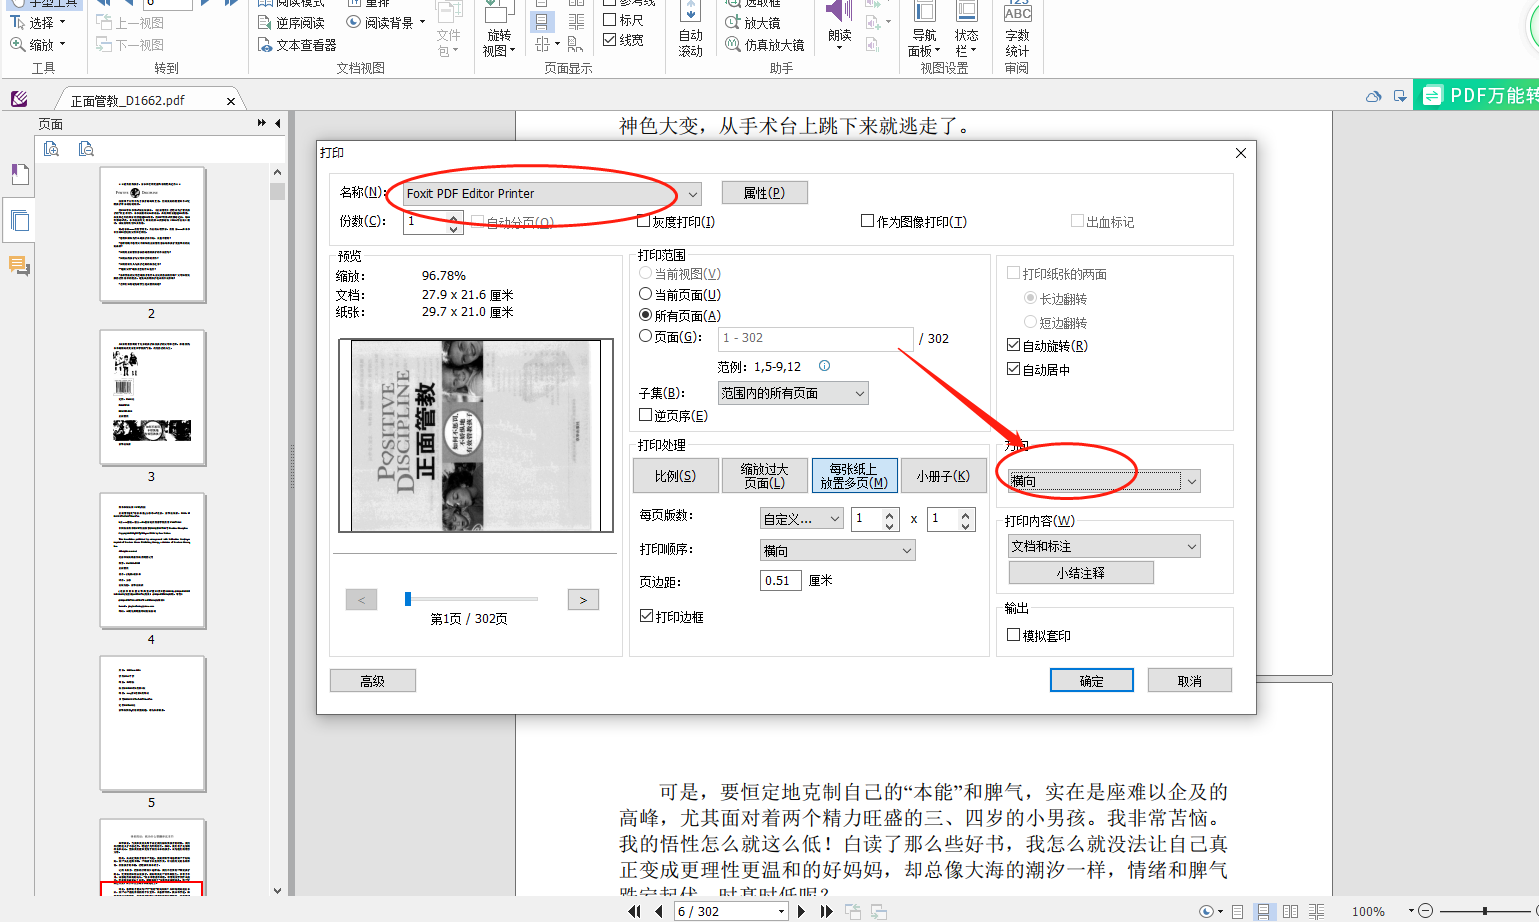Open the circled orientation dropdown showing 横向
Viewport: 1539px width, 922px height.
(x=1192, y=481)
